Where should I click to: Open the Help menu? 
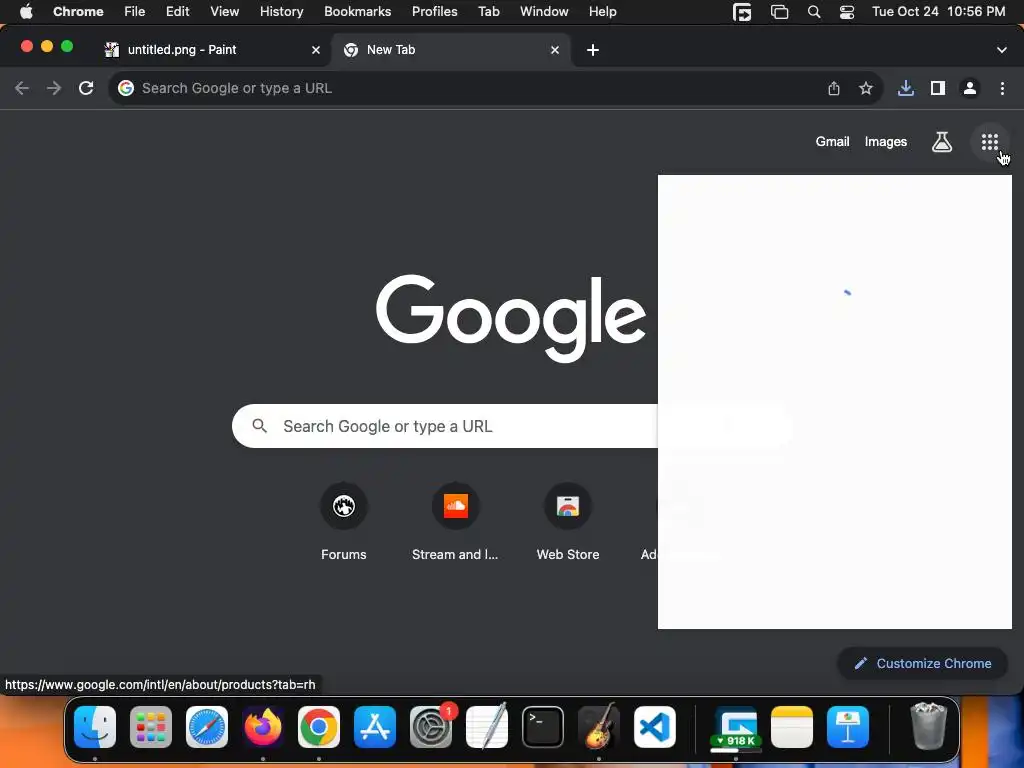click(x=602, y=12)
